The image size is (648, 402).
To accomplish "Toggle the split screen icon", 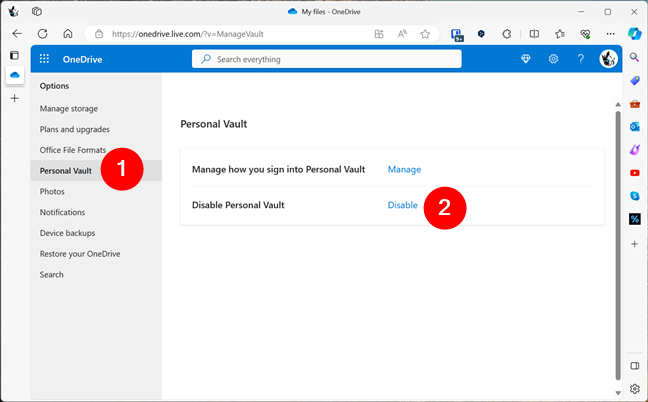I will 534,34.
